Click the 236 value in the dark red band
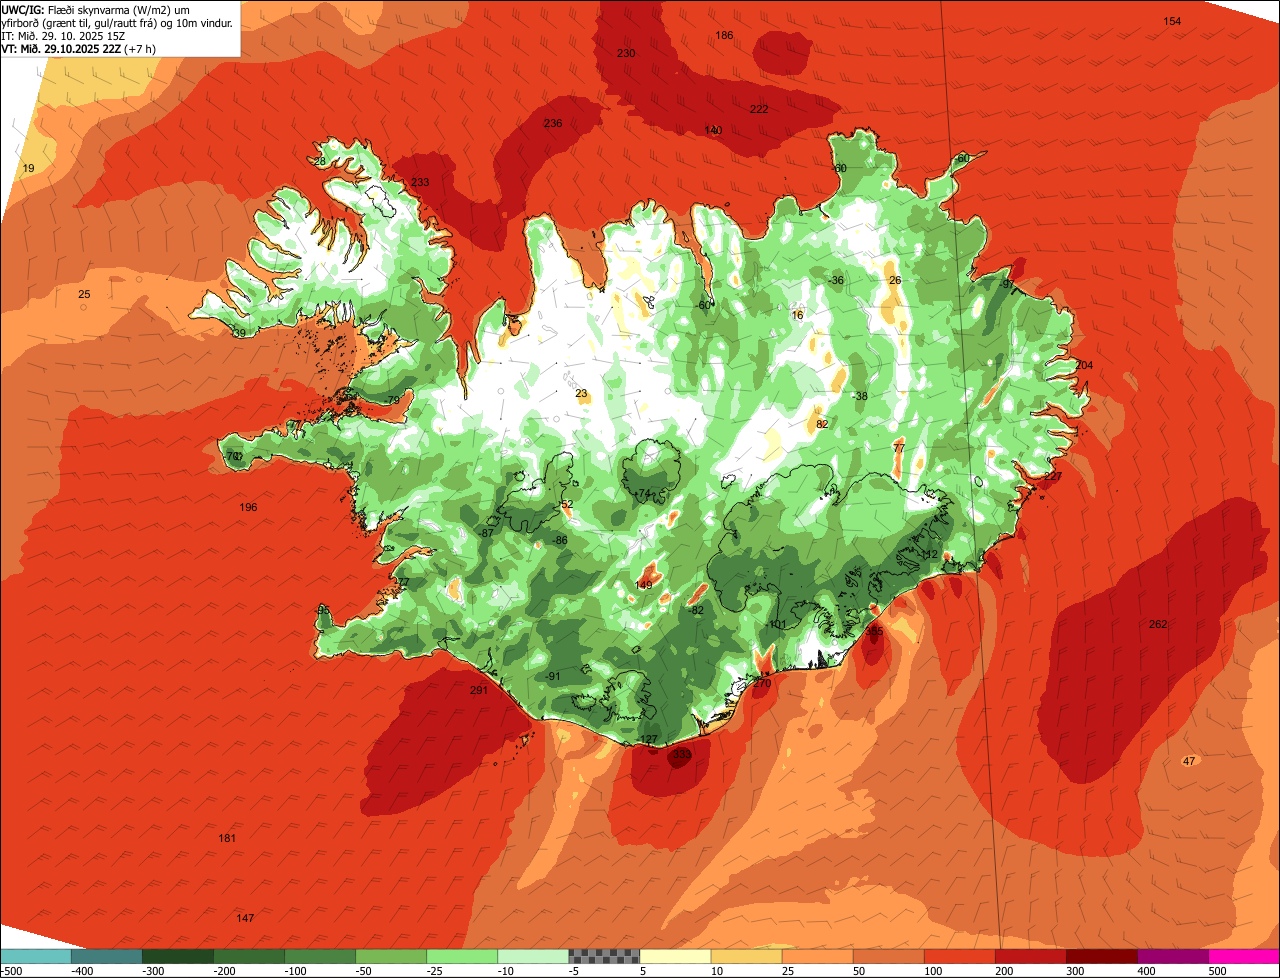The width and height of the screenshot is (1280, 978). click(553, 124)
